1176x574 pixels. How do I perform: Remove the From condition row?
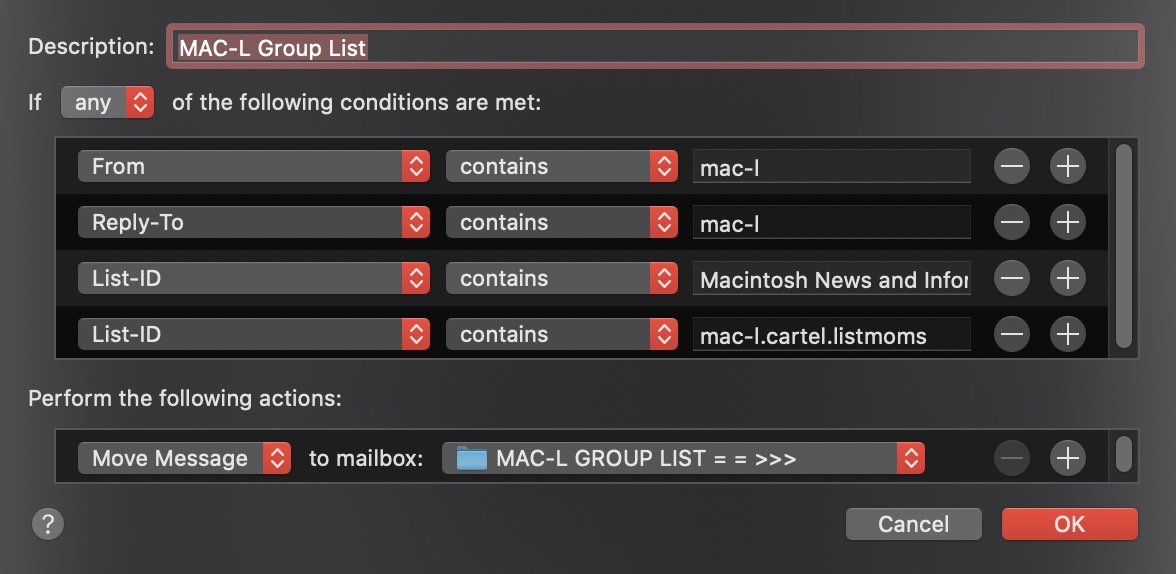[x=1012, y=167]
